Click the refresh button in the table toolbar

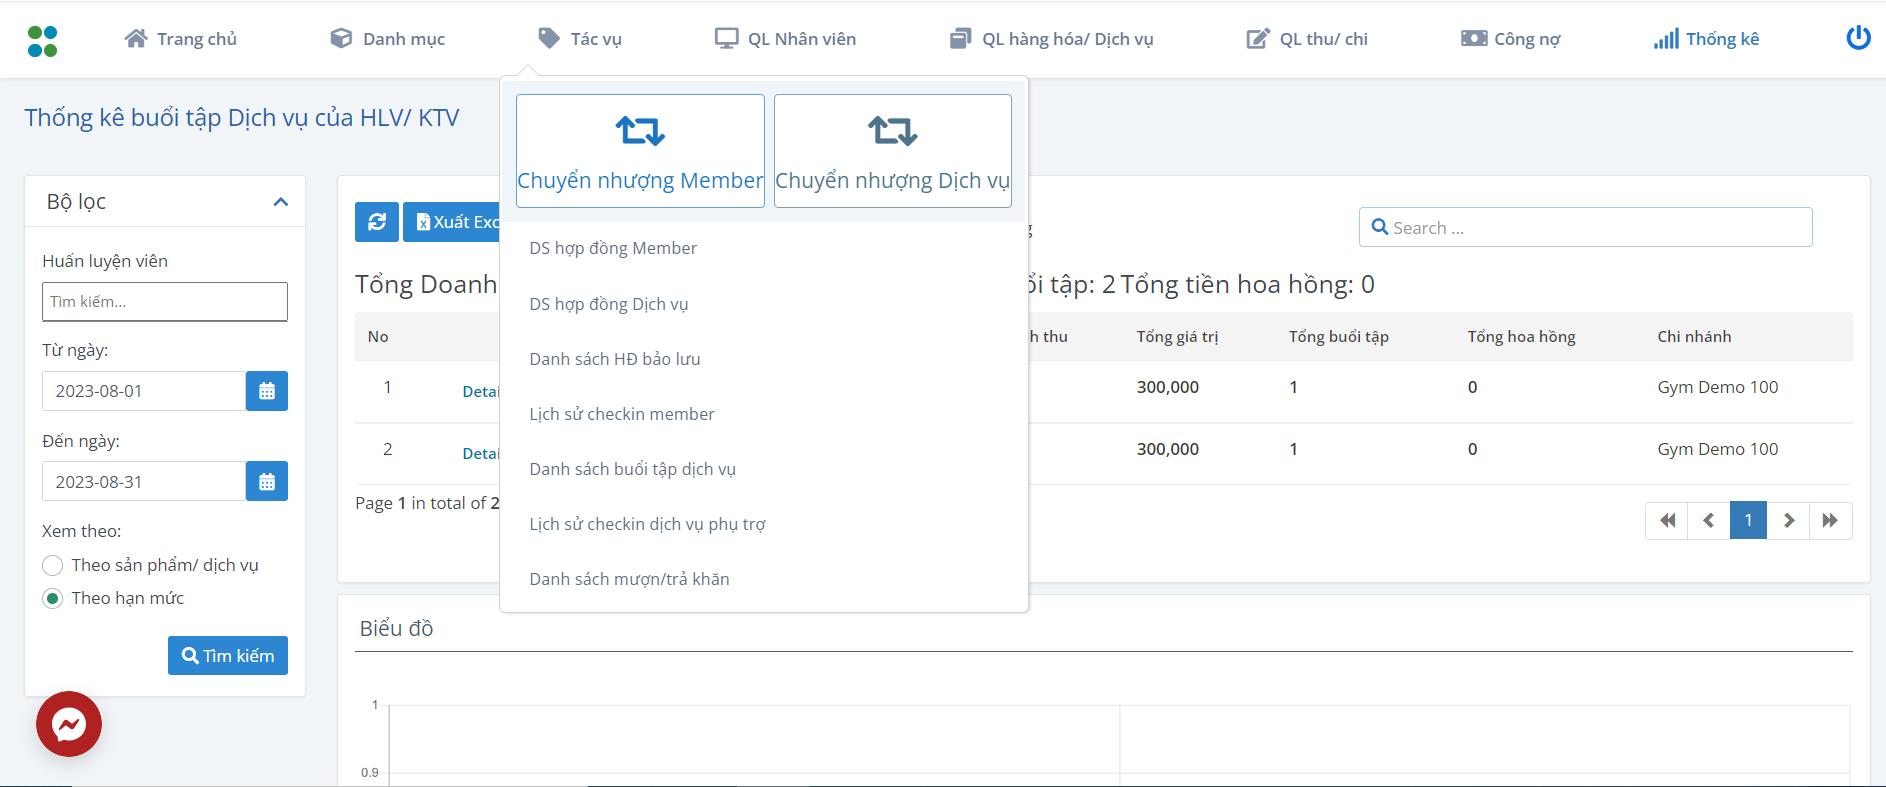[377, 222]
